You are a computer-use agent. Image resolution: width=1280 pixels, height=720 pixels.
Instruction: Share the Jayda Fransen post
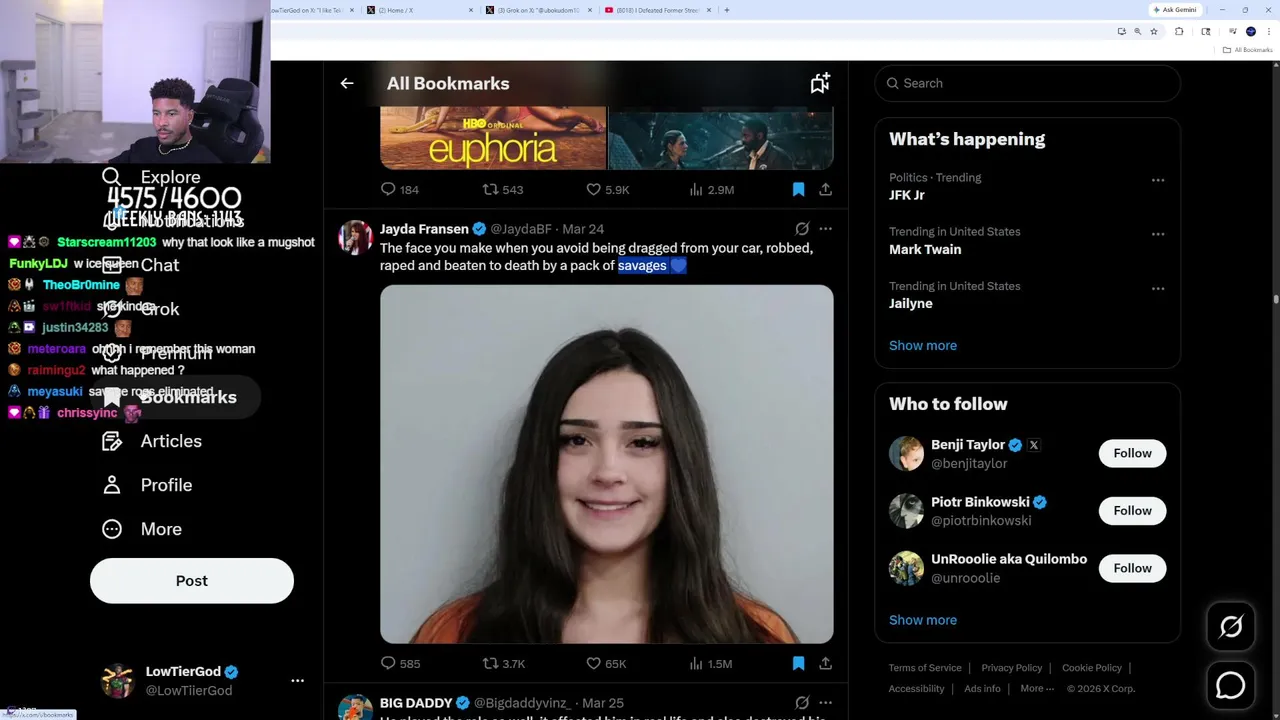(825, 663)
